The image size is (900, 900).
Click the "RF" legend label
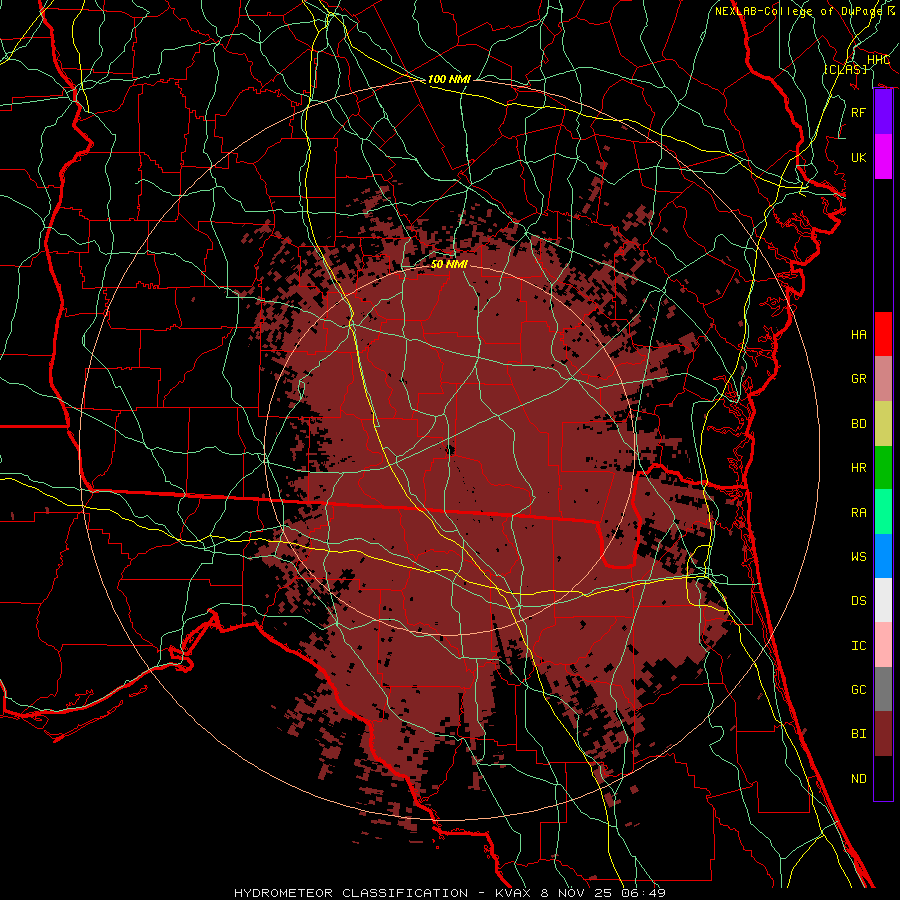(858, 112)
